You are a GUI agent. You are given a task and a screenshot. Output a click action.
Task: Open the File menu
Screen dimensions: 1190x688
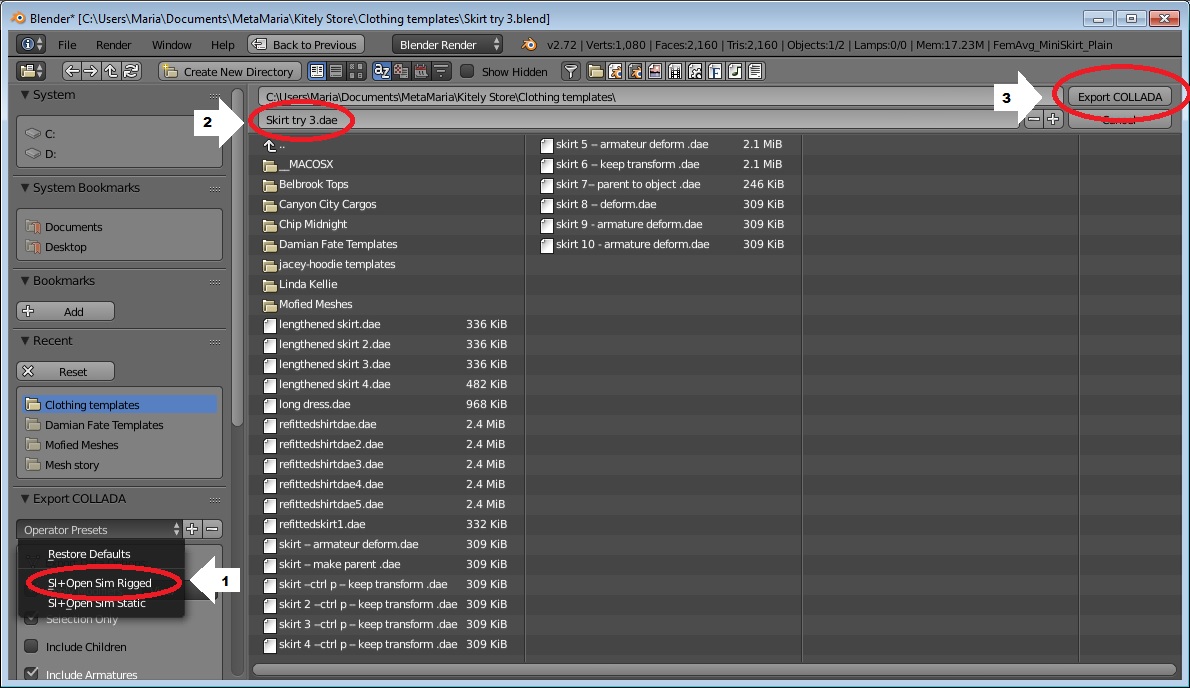pyautogui.click(x=67, y=45)
